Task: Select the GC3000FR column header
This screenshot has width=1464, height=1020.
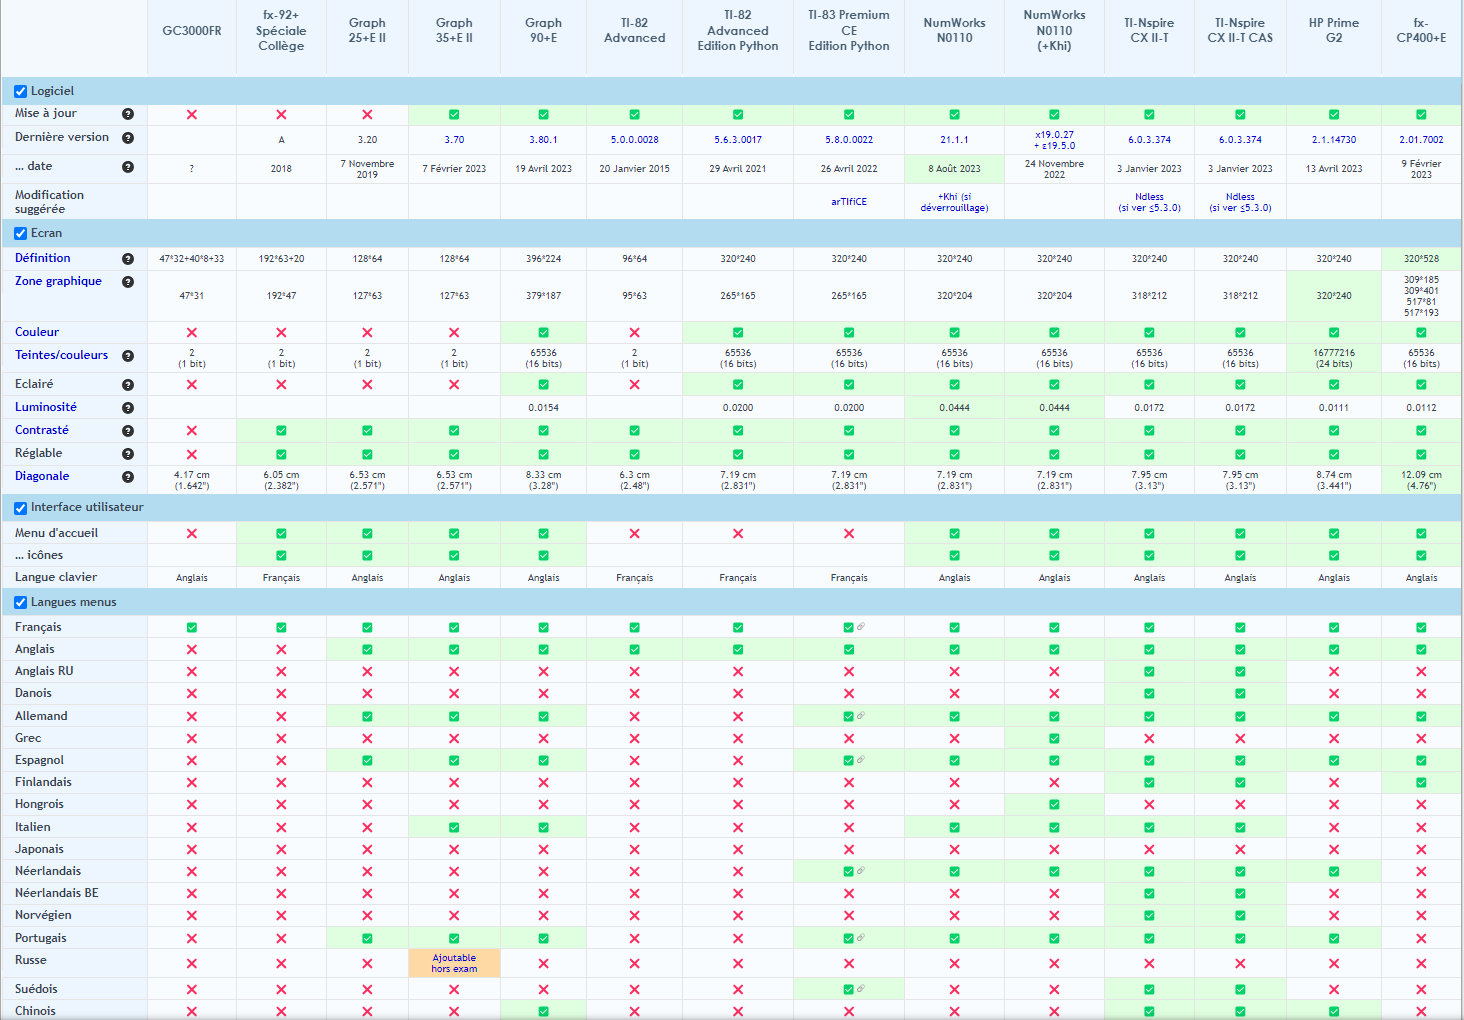Action: pos(192,31)
